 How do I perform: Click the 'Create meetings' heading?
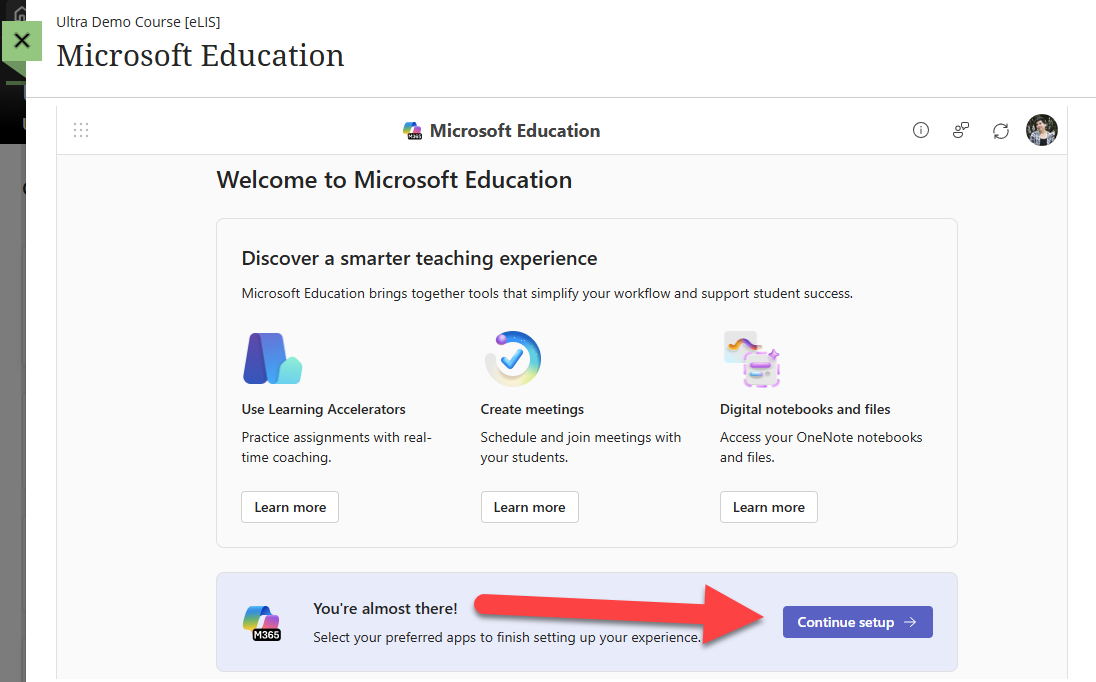point(532,409)
